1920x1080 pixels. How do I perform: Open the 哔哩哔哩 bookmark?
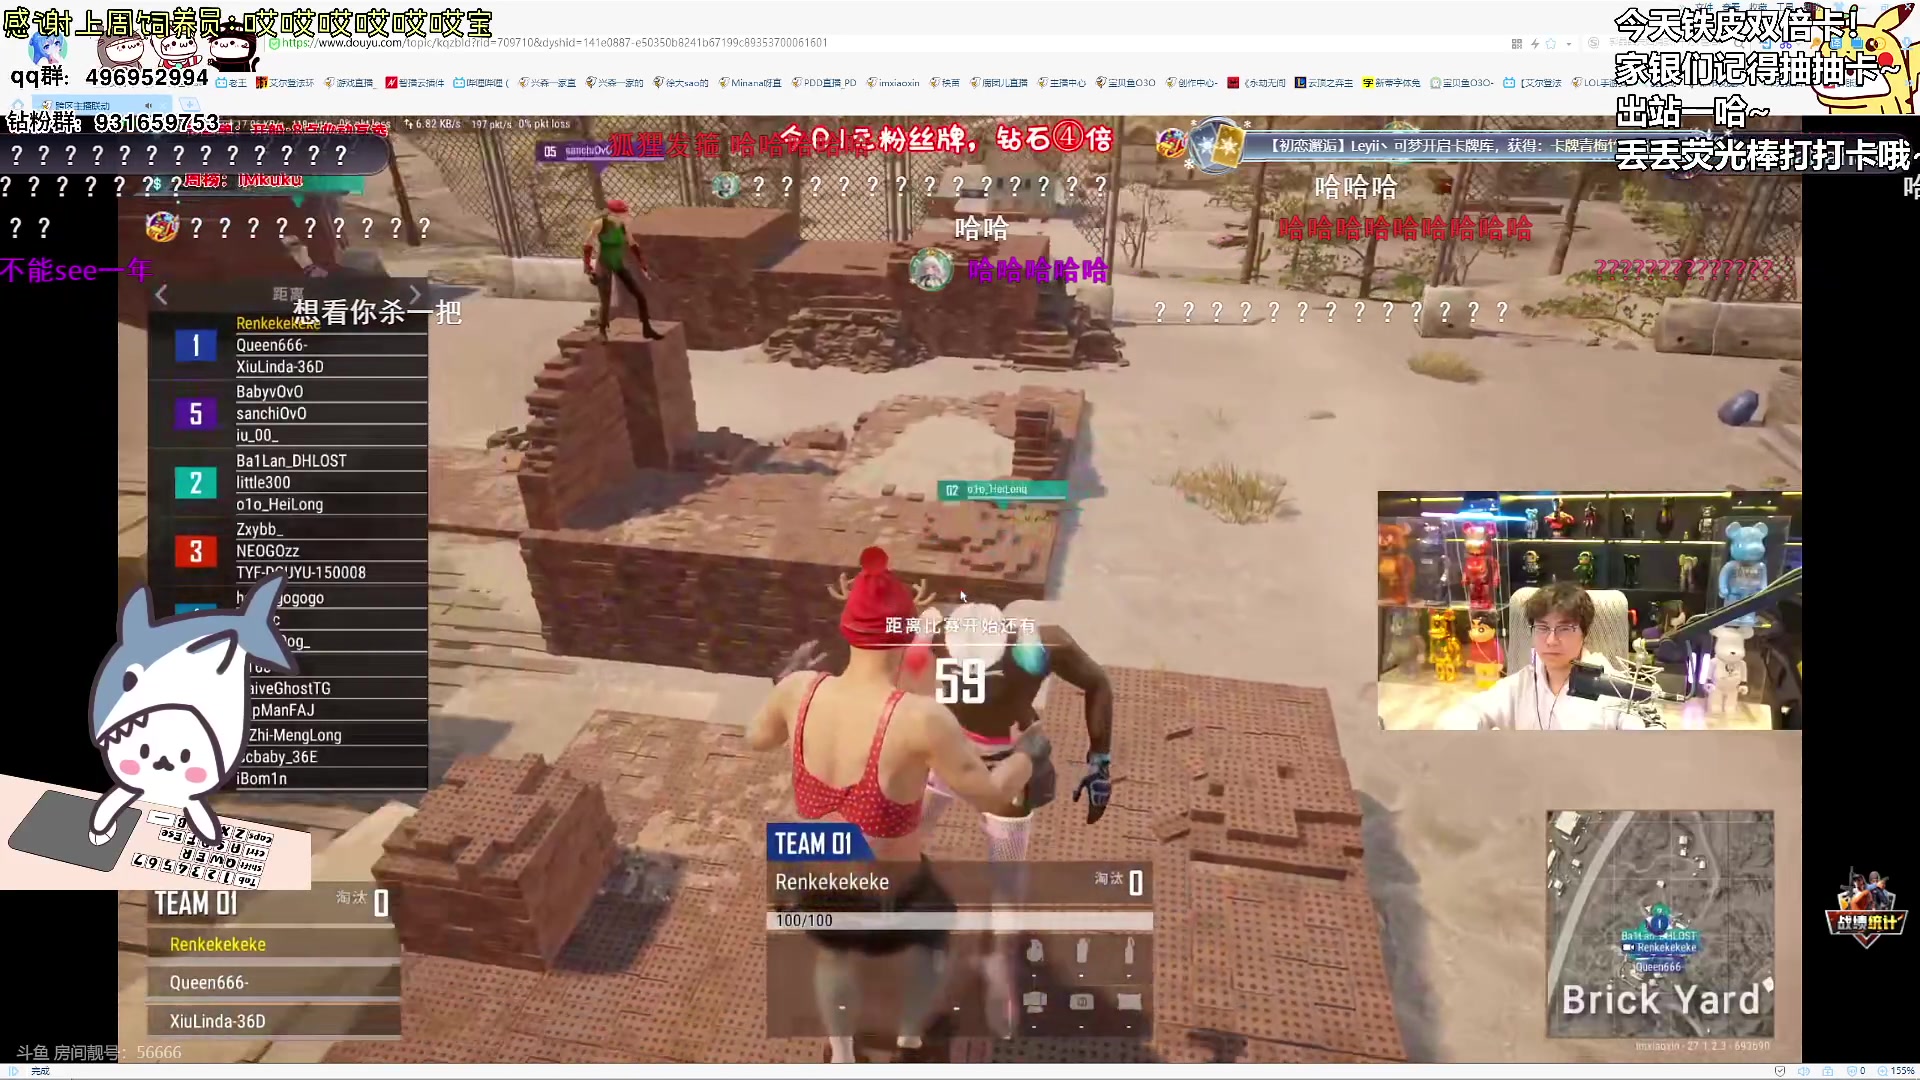481,83
